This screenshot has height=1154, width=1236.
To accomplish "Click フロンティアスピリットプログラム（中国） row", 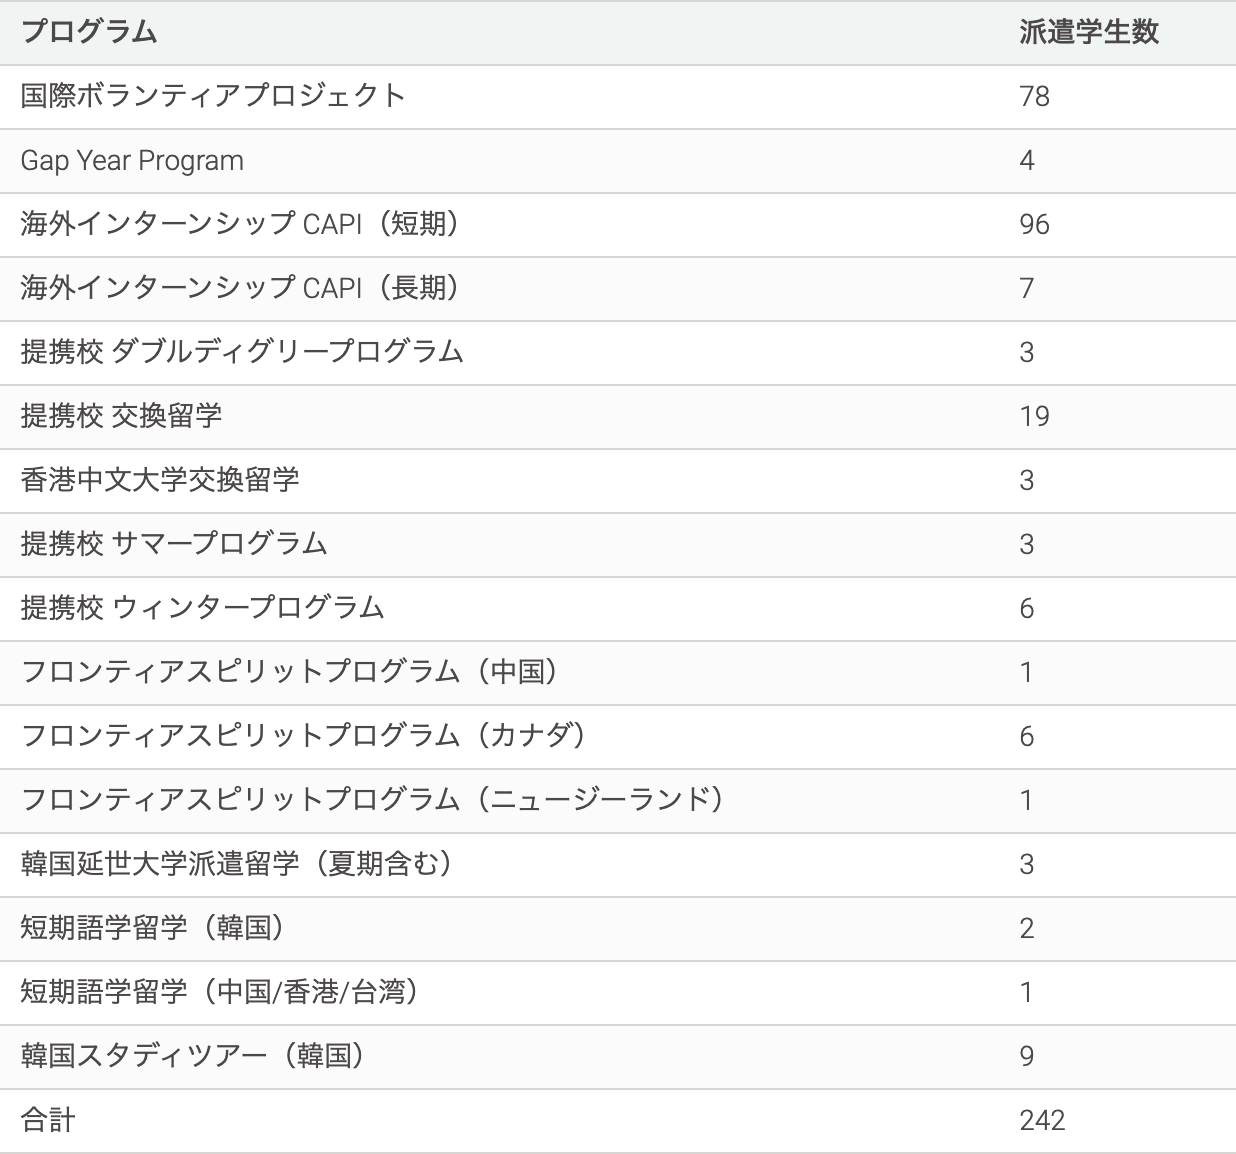I will point(290,672).
